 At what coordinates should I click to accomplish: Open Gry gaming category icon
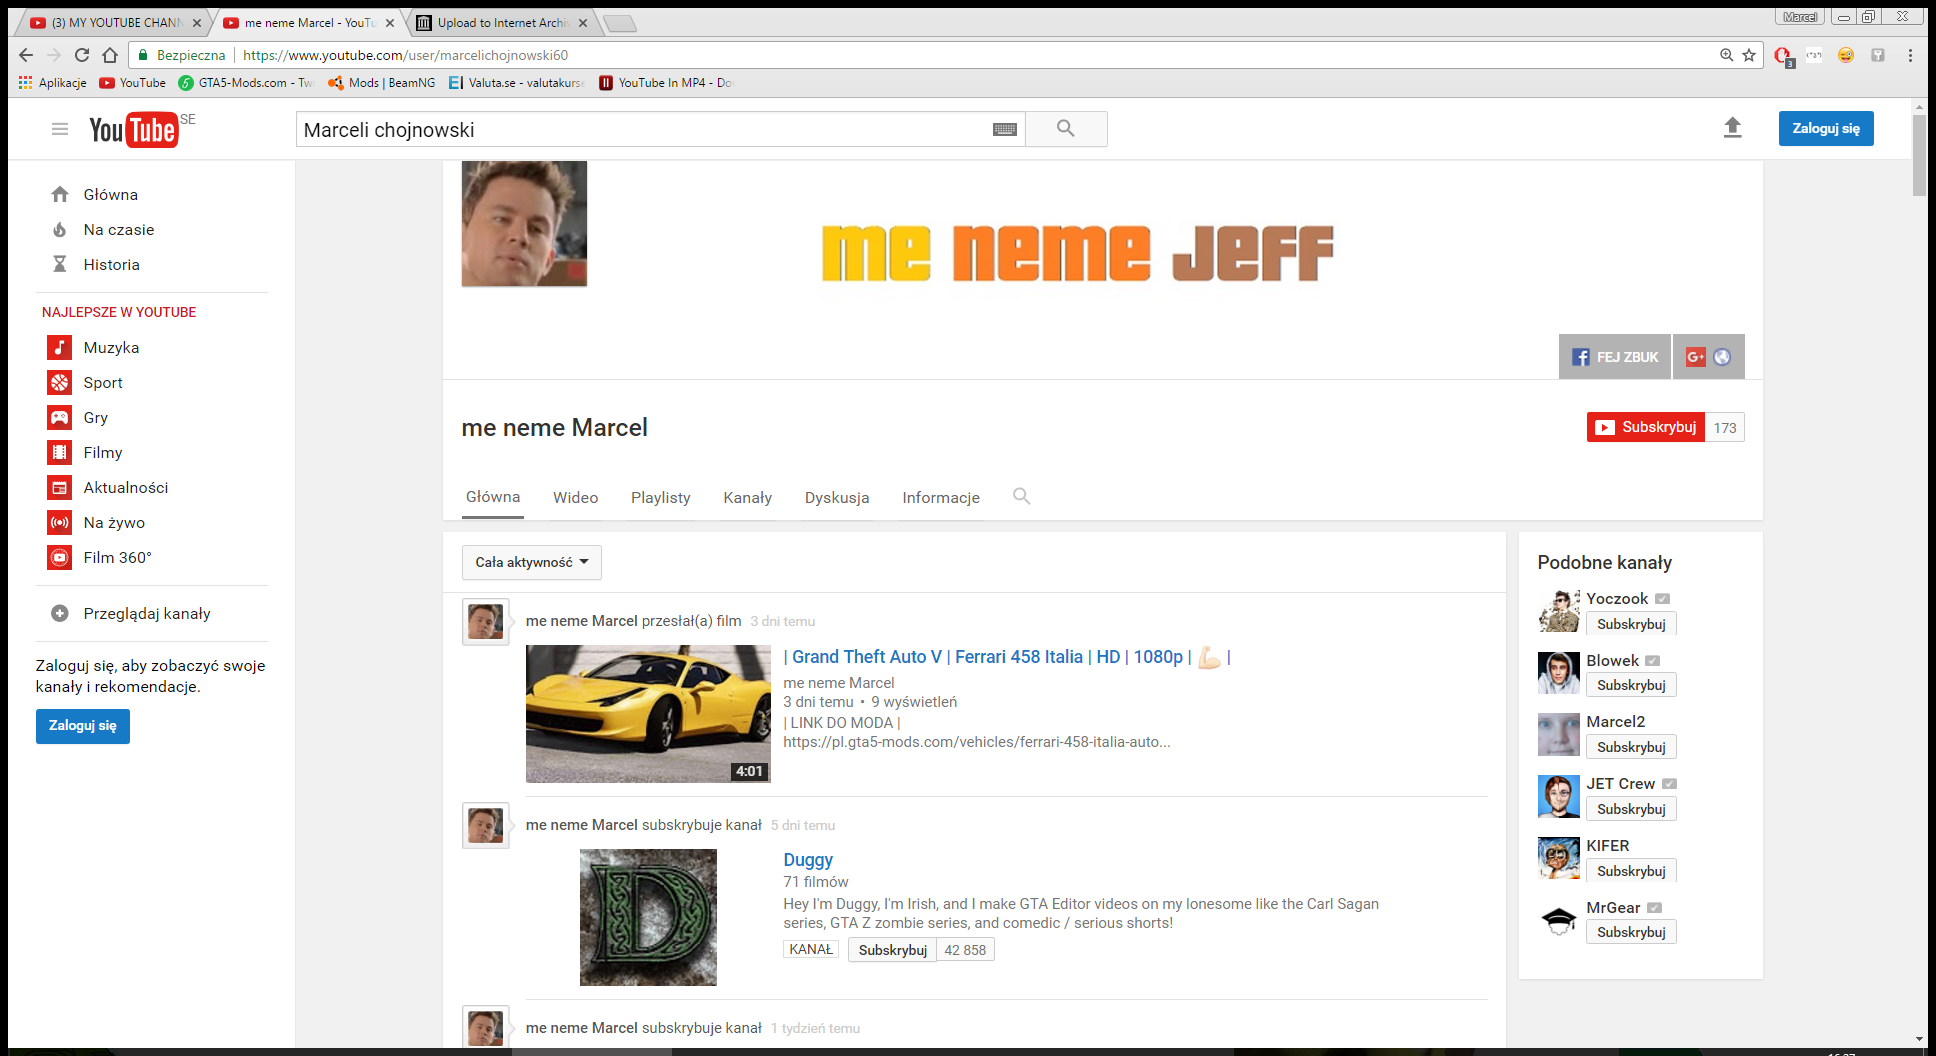click(x=60, y=418)
